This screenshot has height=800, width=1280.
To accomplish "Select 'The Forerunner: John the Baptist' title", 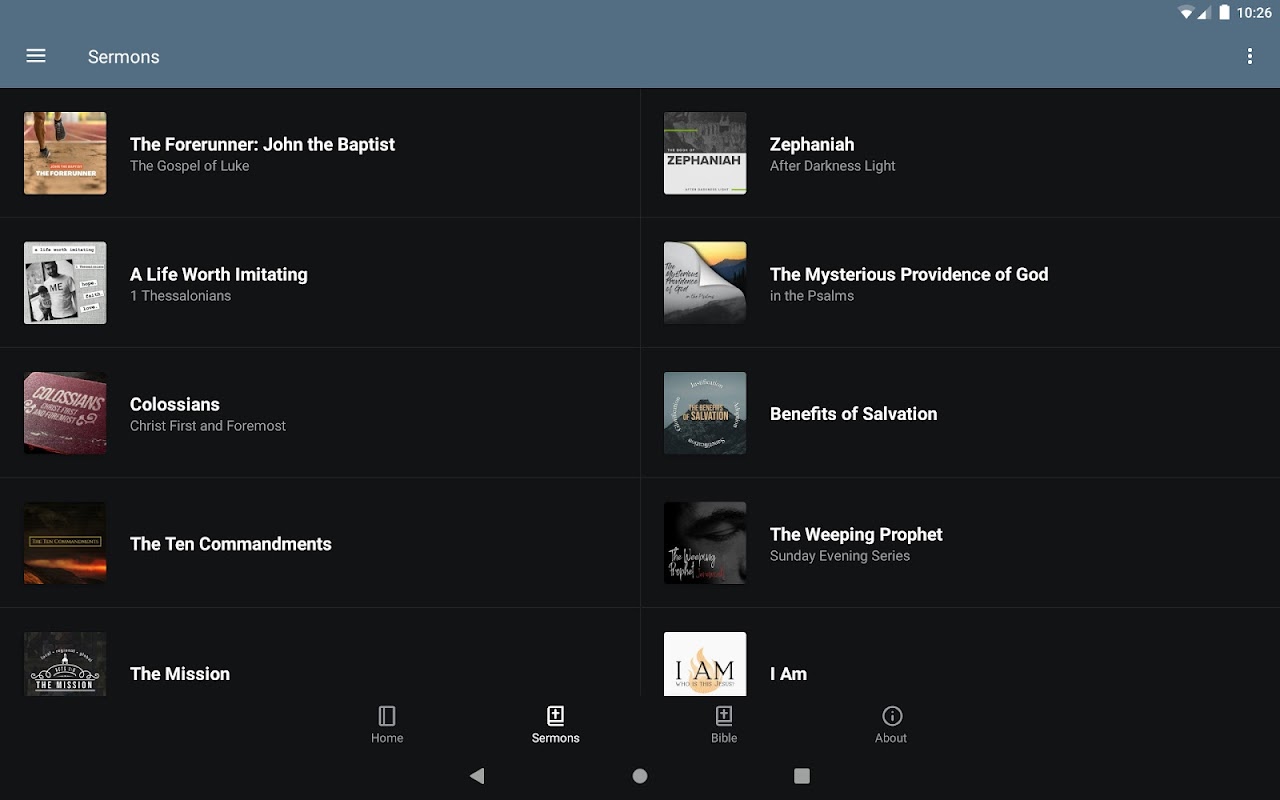I will (x=262, y=144).
